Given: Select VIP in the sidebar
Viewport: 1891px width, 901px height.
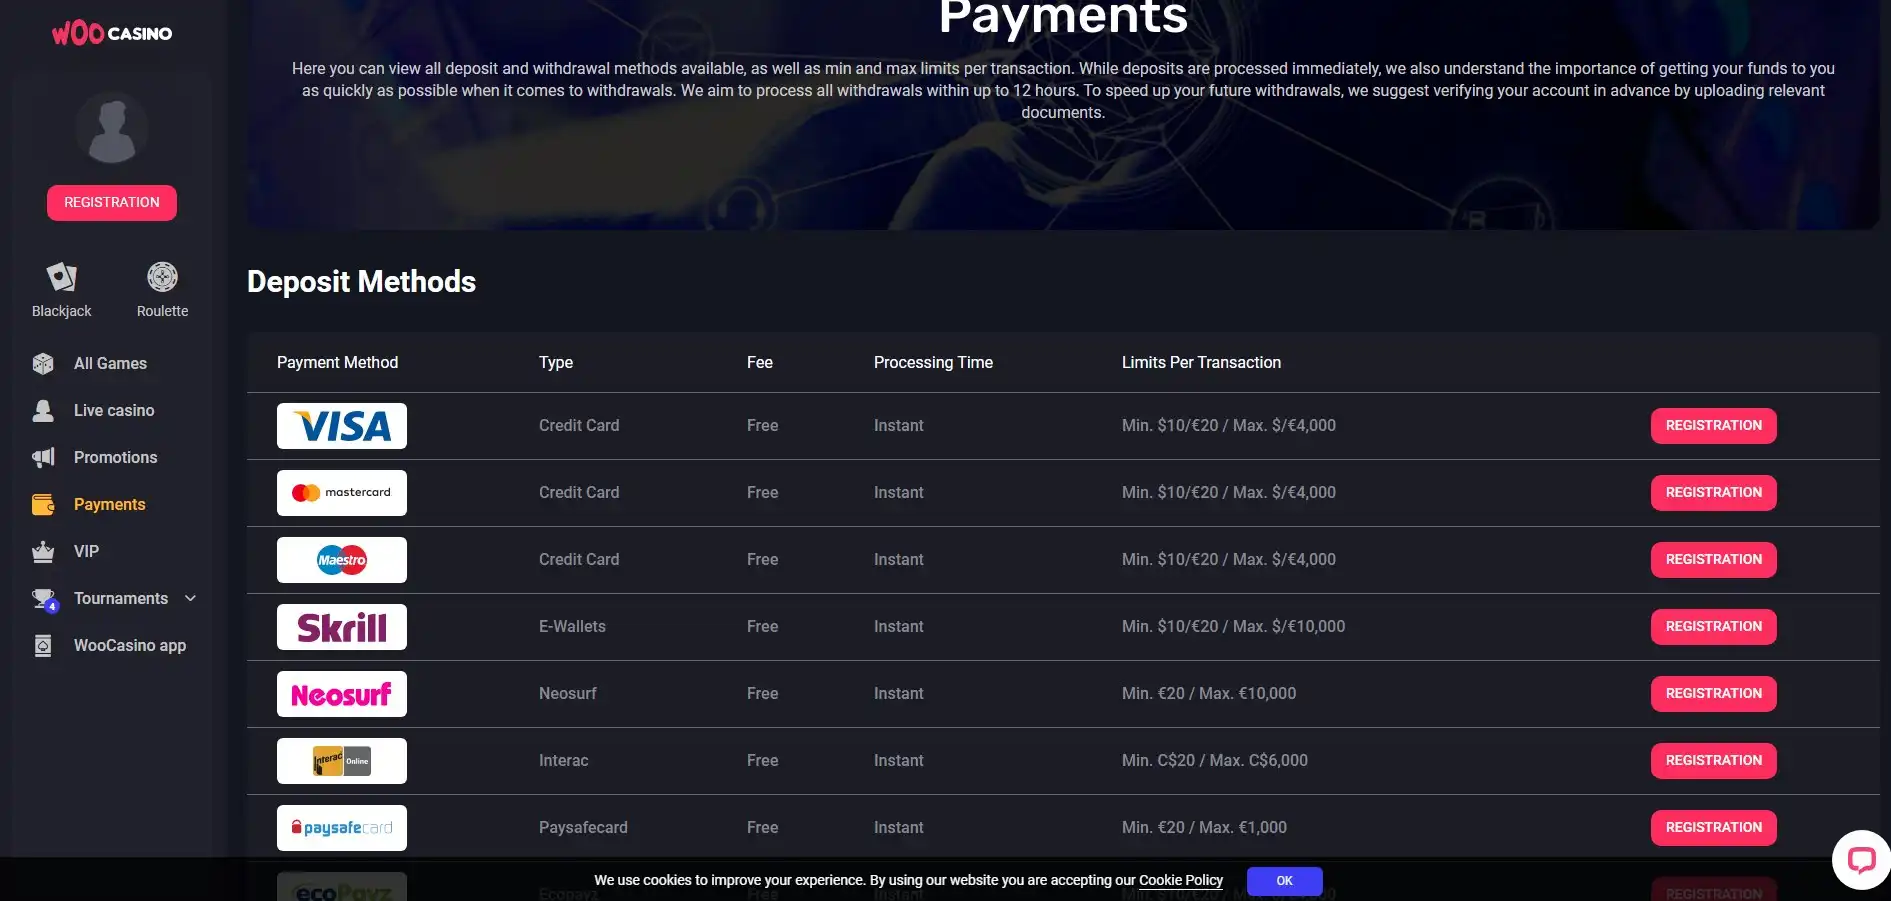Looking at the screenshot, I should pyautogui.click(x=86, y=552).
